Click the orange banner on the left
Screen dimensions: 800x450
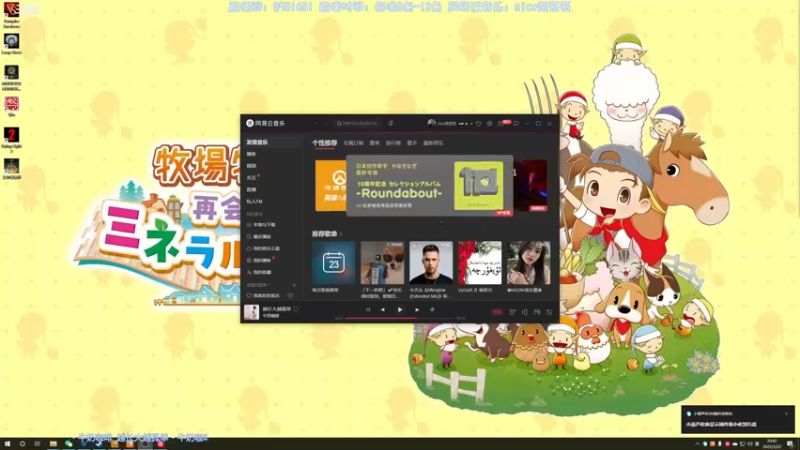tap(331, 185)
